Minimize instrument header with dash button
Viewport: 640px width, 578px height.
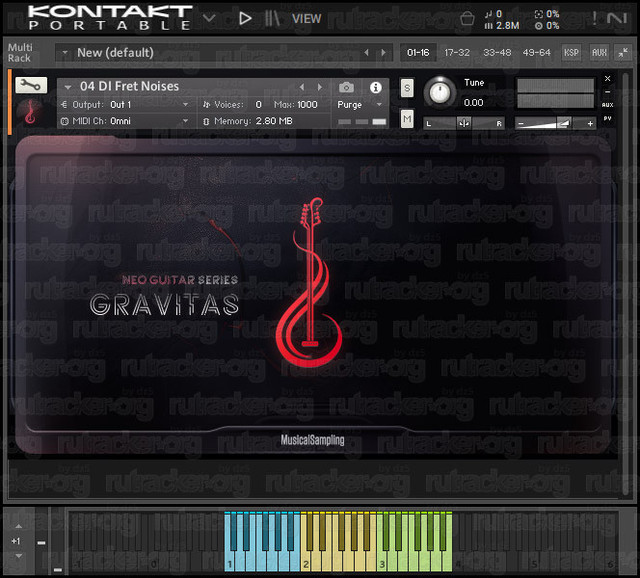(607, 92)
